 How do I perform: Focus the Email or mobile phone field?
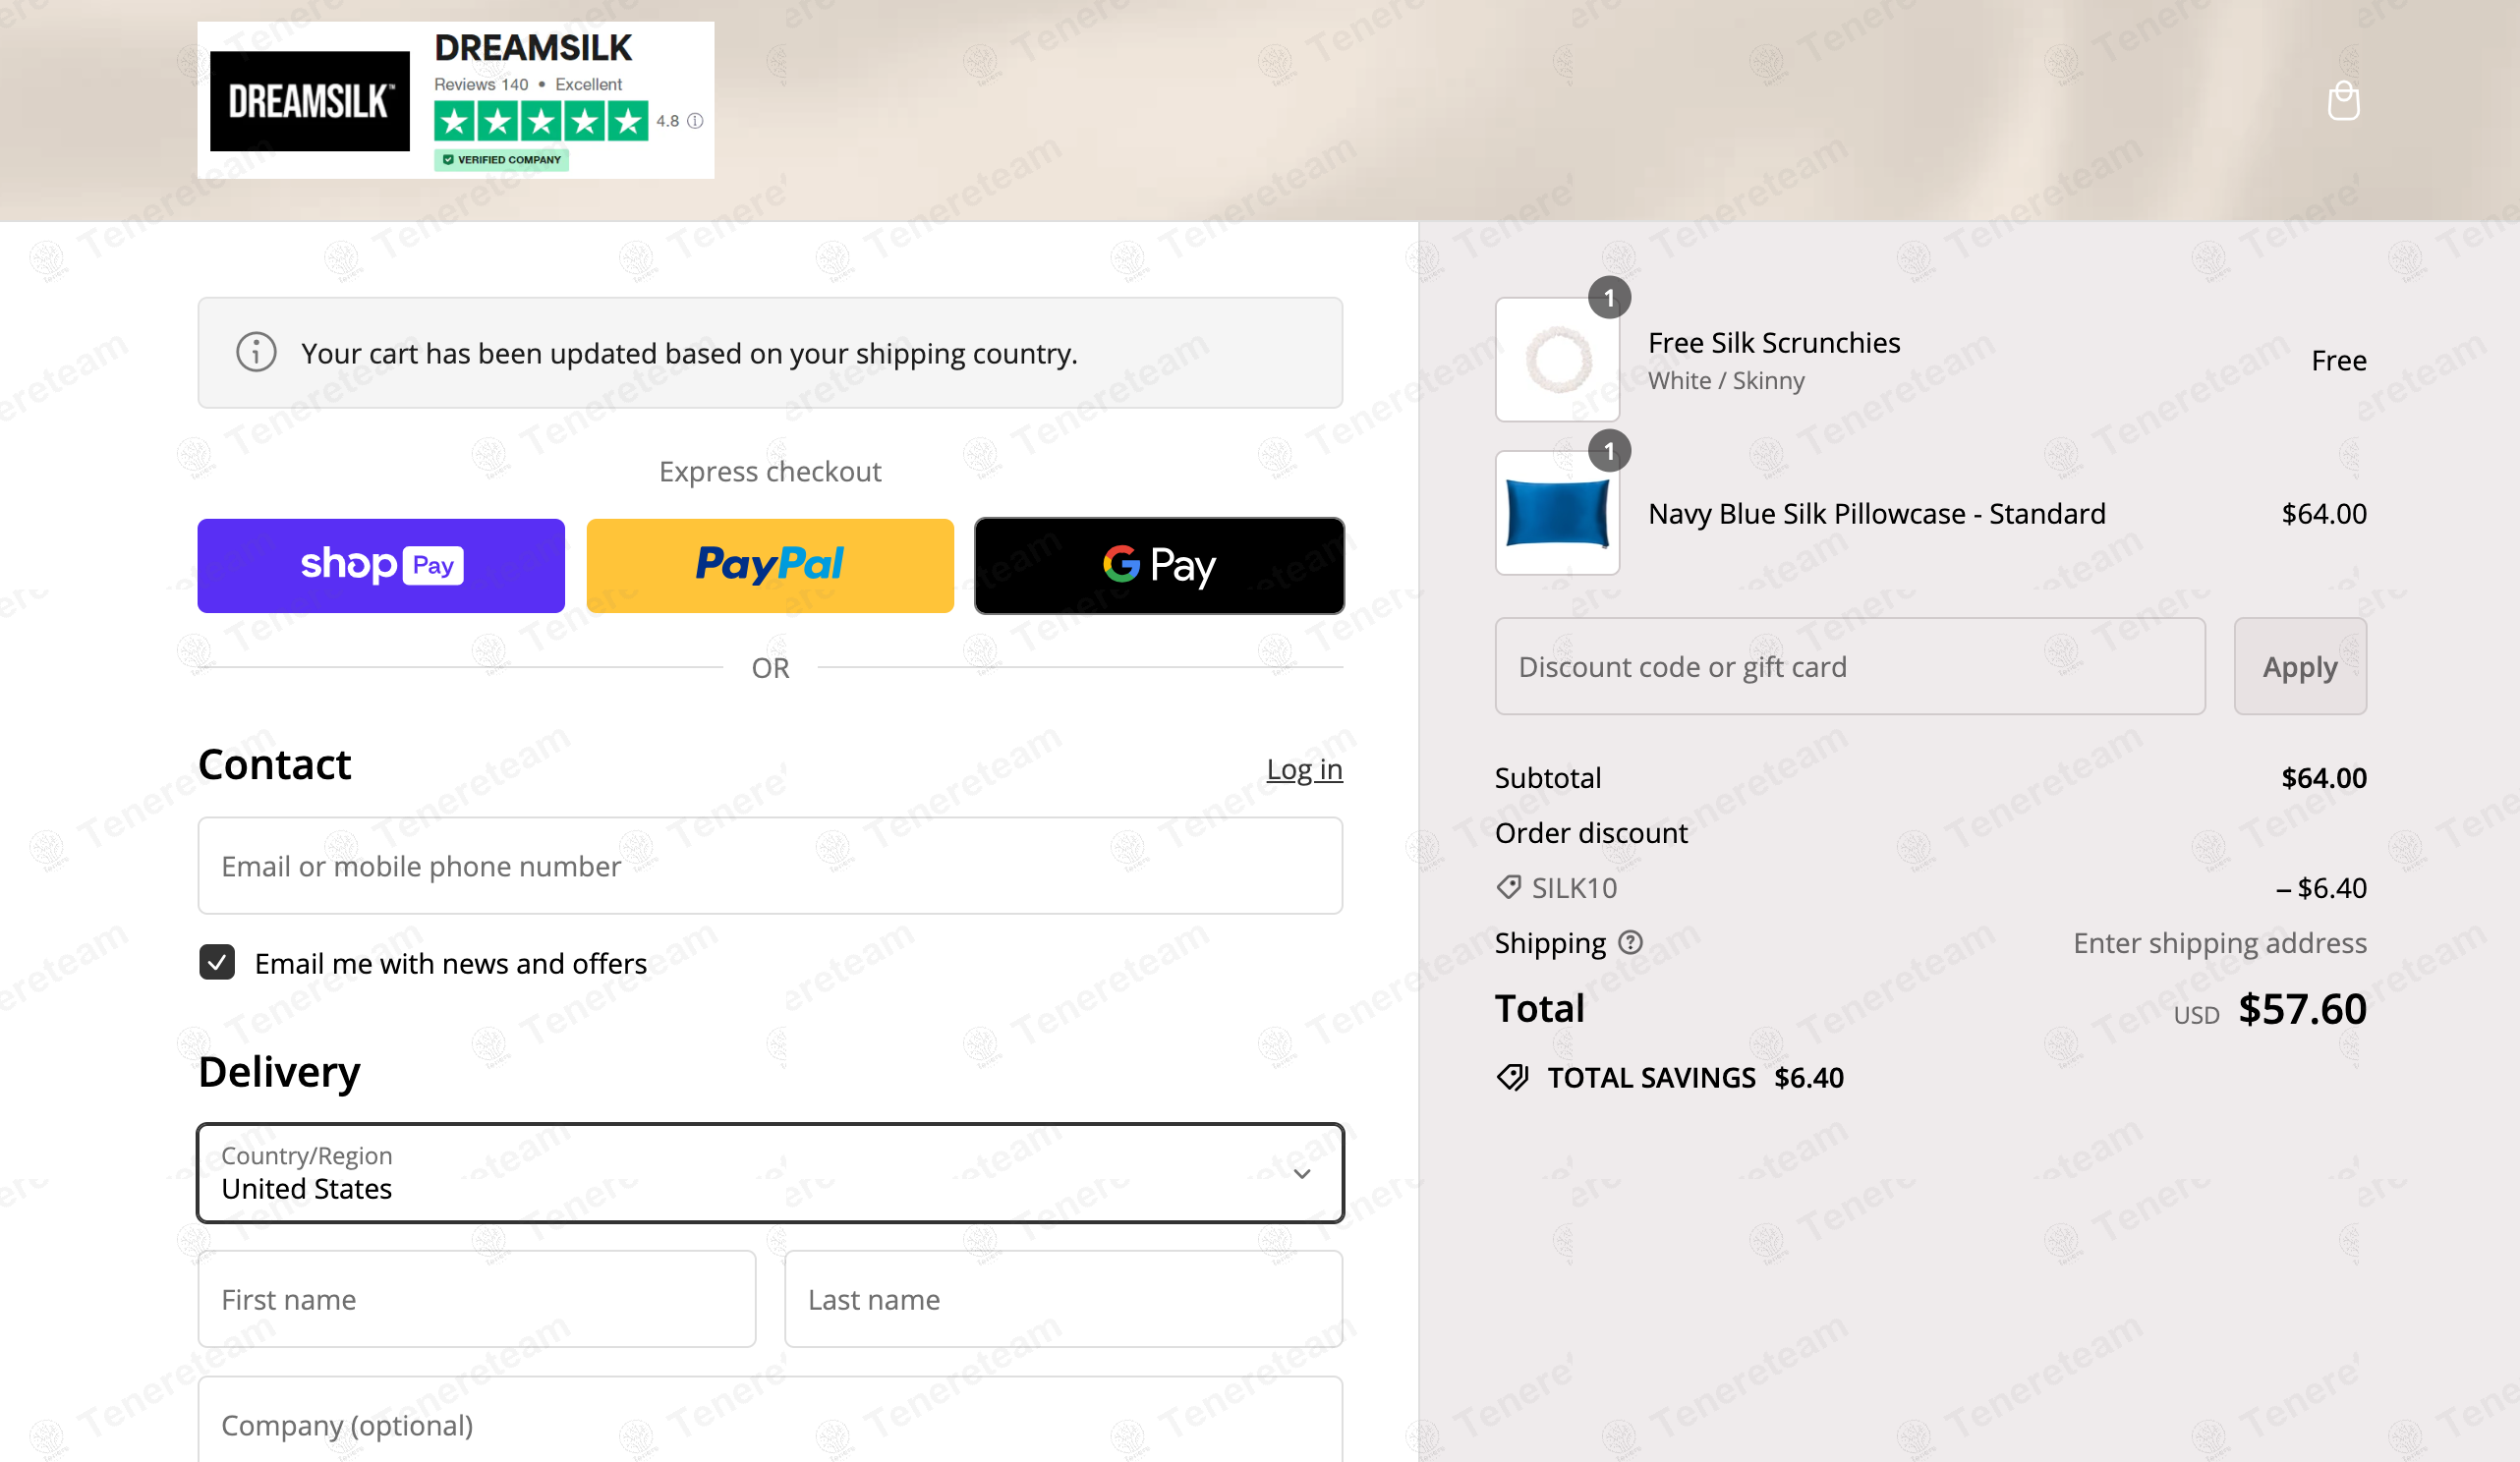pyautogui.click(x=770, y=866)
